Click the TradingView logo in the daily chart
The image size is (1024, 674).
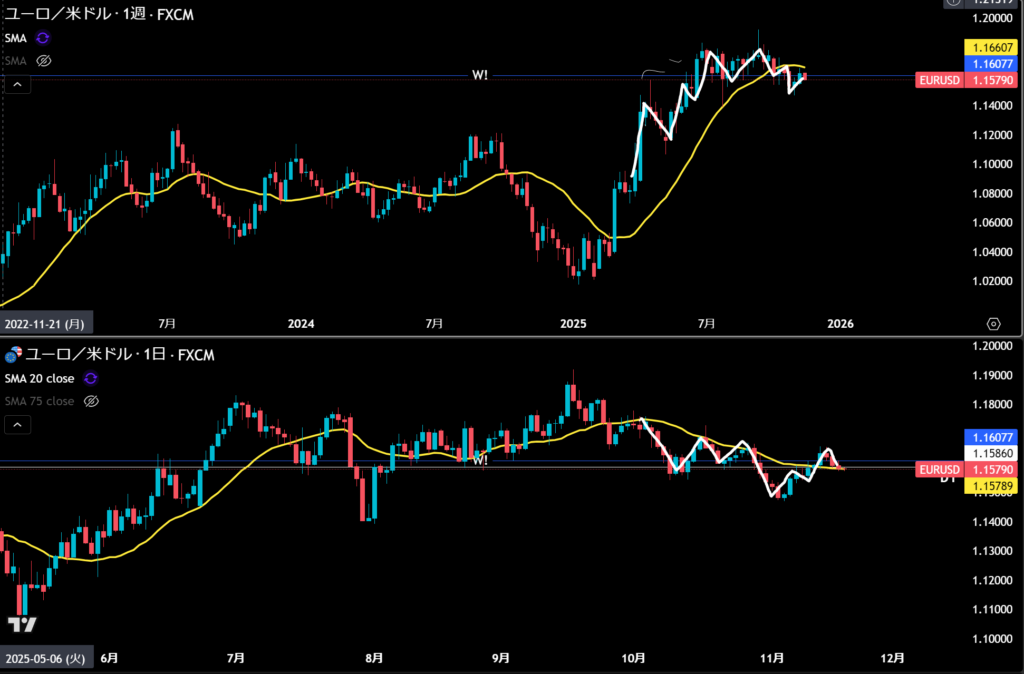click(22, 625)
